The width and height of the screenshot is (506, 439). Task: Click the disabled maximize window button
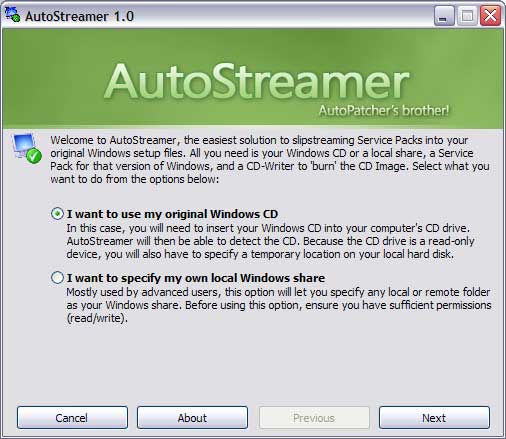[467, 16]
